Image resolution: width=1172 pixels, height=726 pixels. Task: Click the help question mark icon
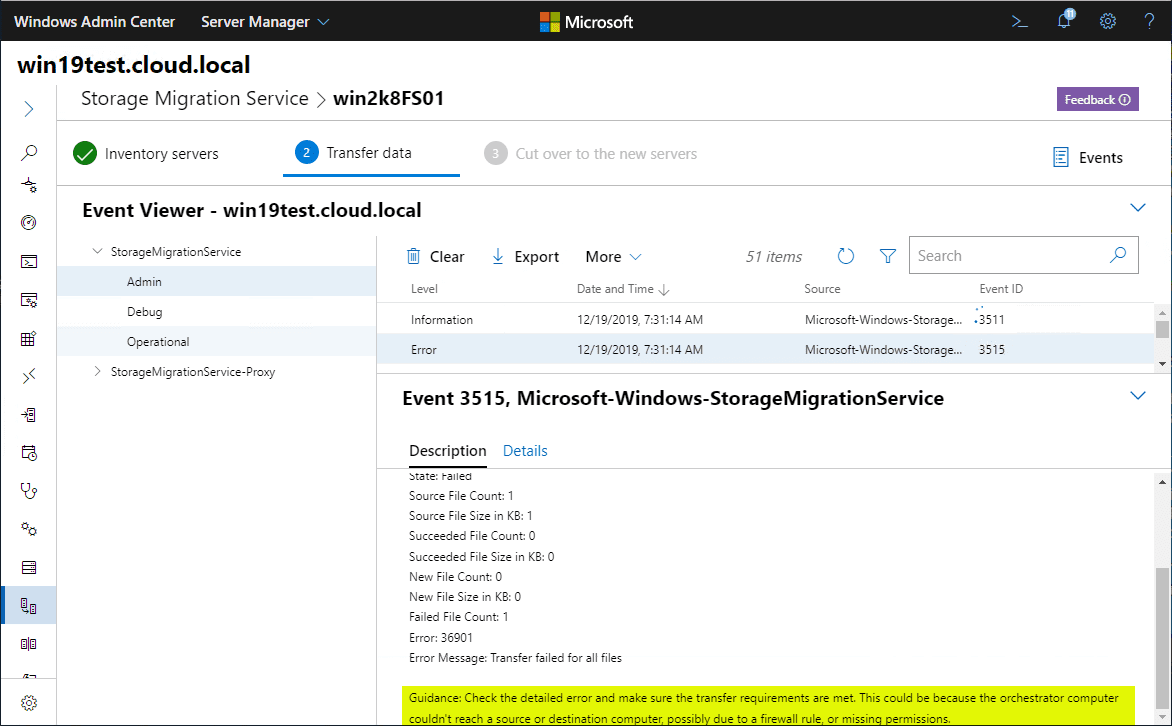tap(1149, 21)
